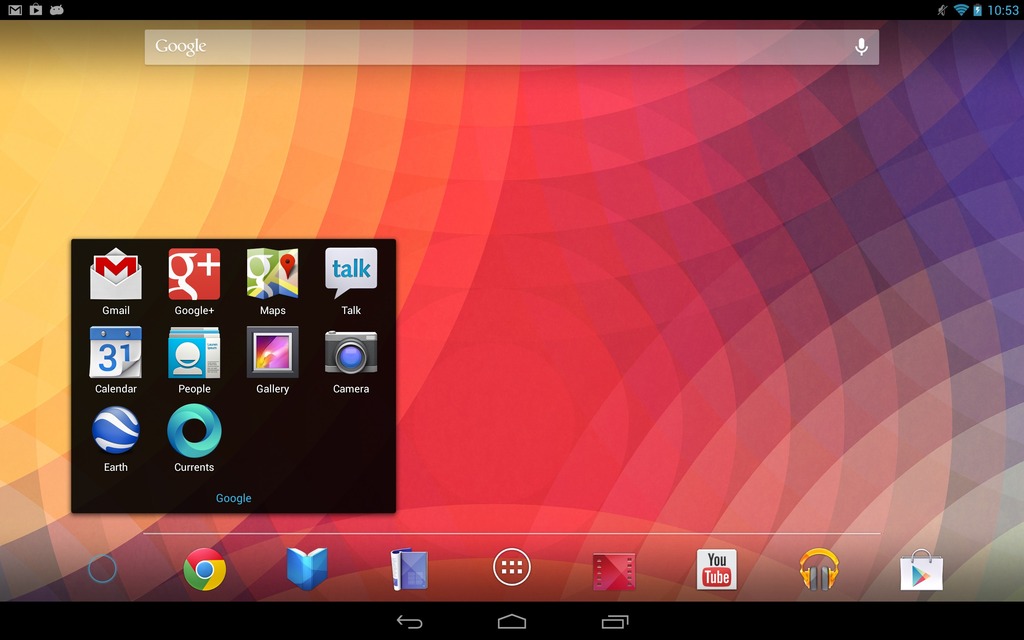Viewport: 1024px width, 640px height.
Task: Open Play Magazines from the dock
Action: (409, 569)
